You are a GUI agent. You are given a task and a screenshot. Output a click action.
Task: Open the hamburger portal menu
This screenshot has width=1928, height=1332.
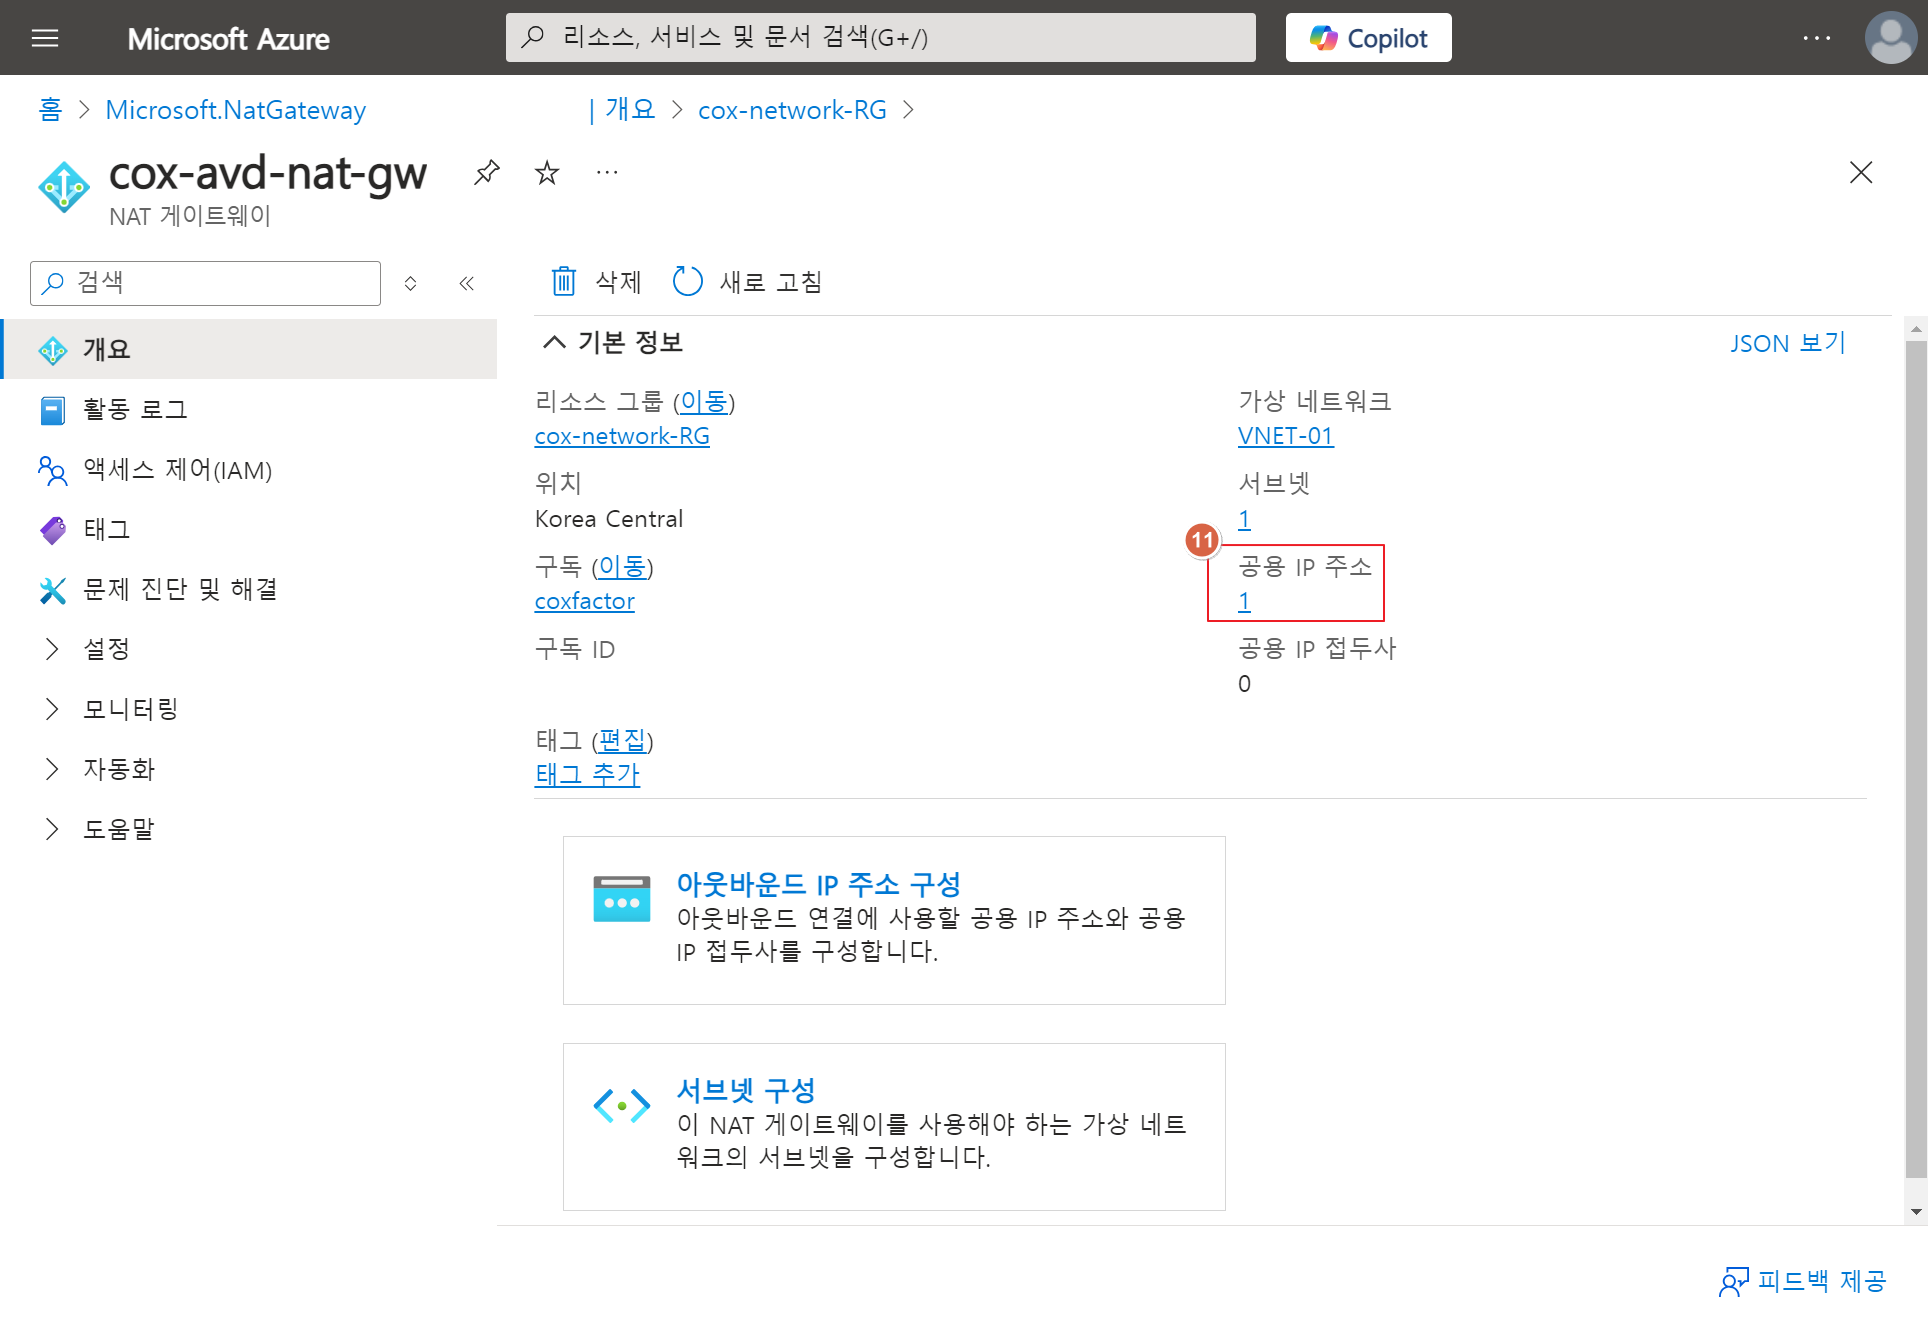coord(45,38)
